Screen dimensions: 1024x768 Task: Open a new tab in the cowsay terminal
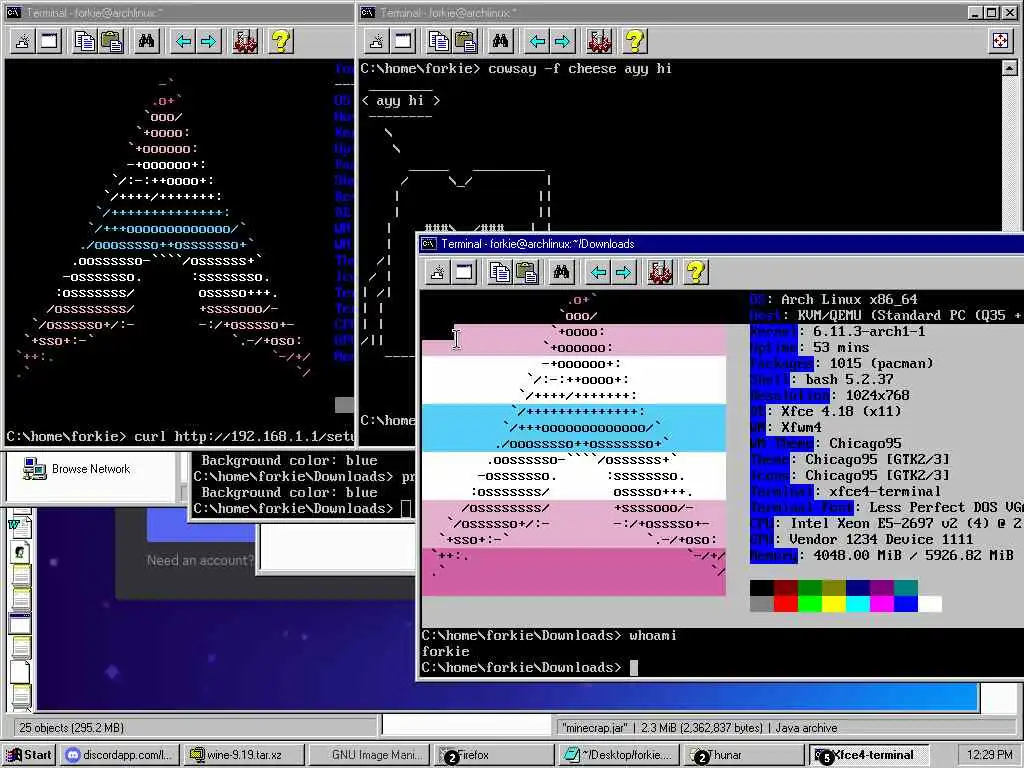377,41
